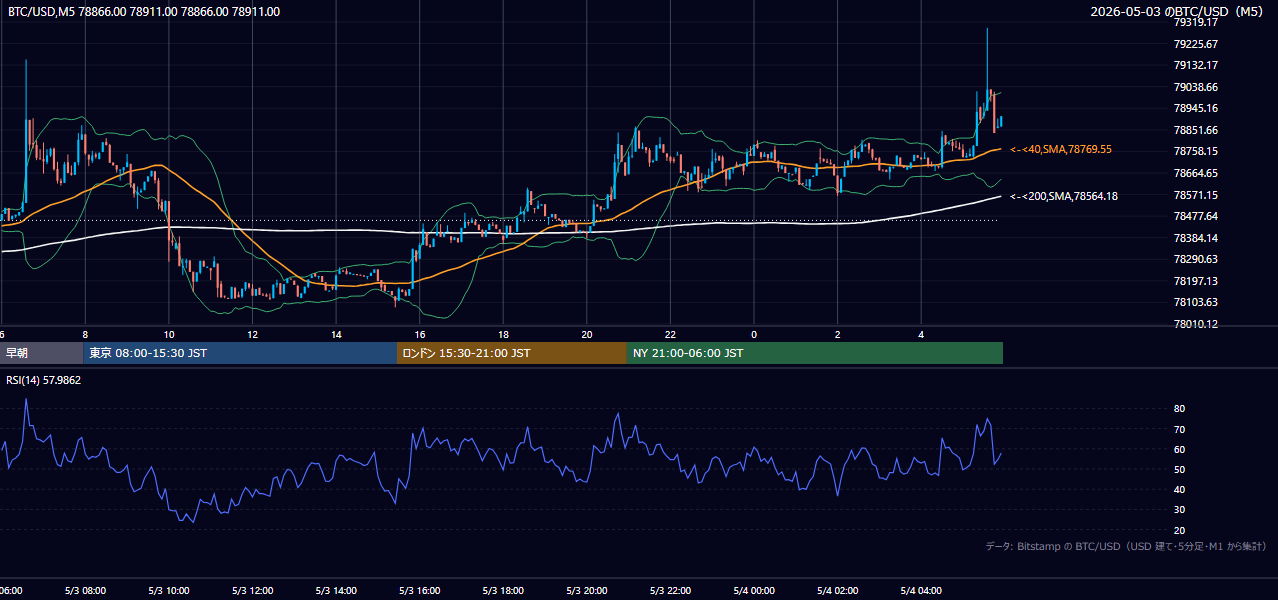This screenshot has width=1278, height=600.
Task: Click the date axis label 5/3 16:00
Action: pos(420,591)
